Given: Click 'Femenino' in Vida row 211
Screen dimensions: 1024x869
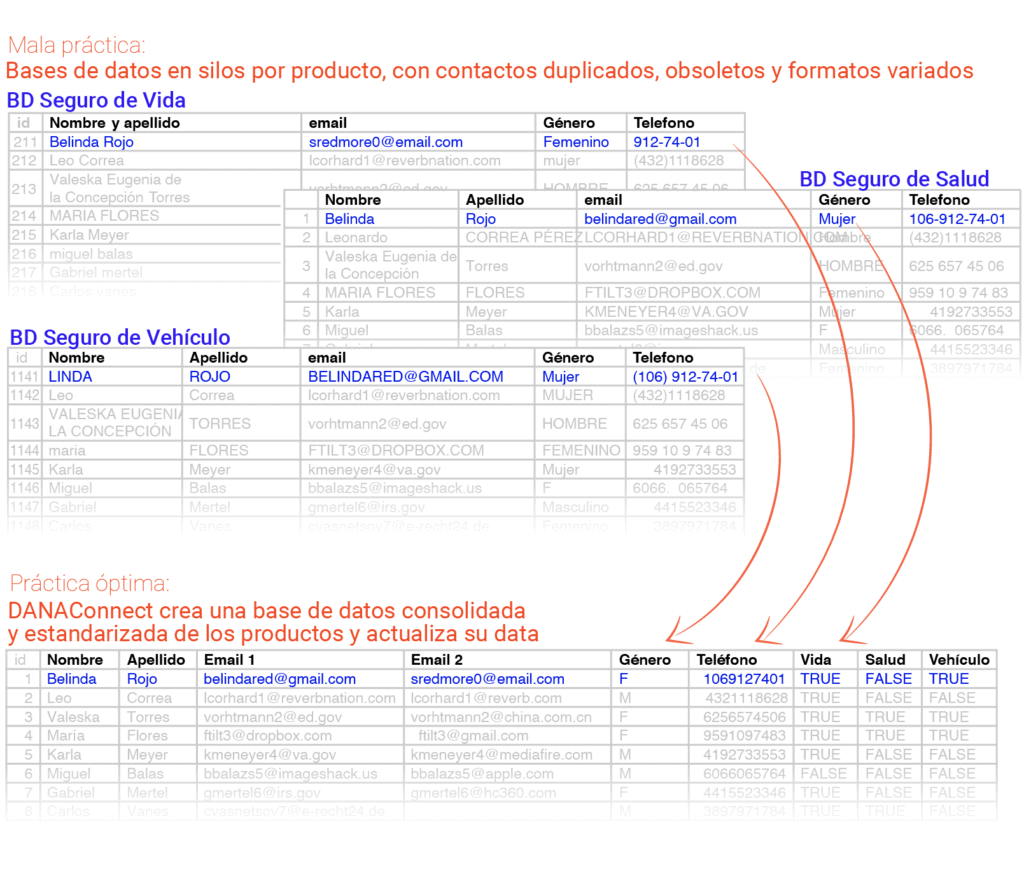Looking at the screenshot, I should [575, 142].
